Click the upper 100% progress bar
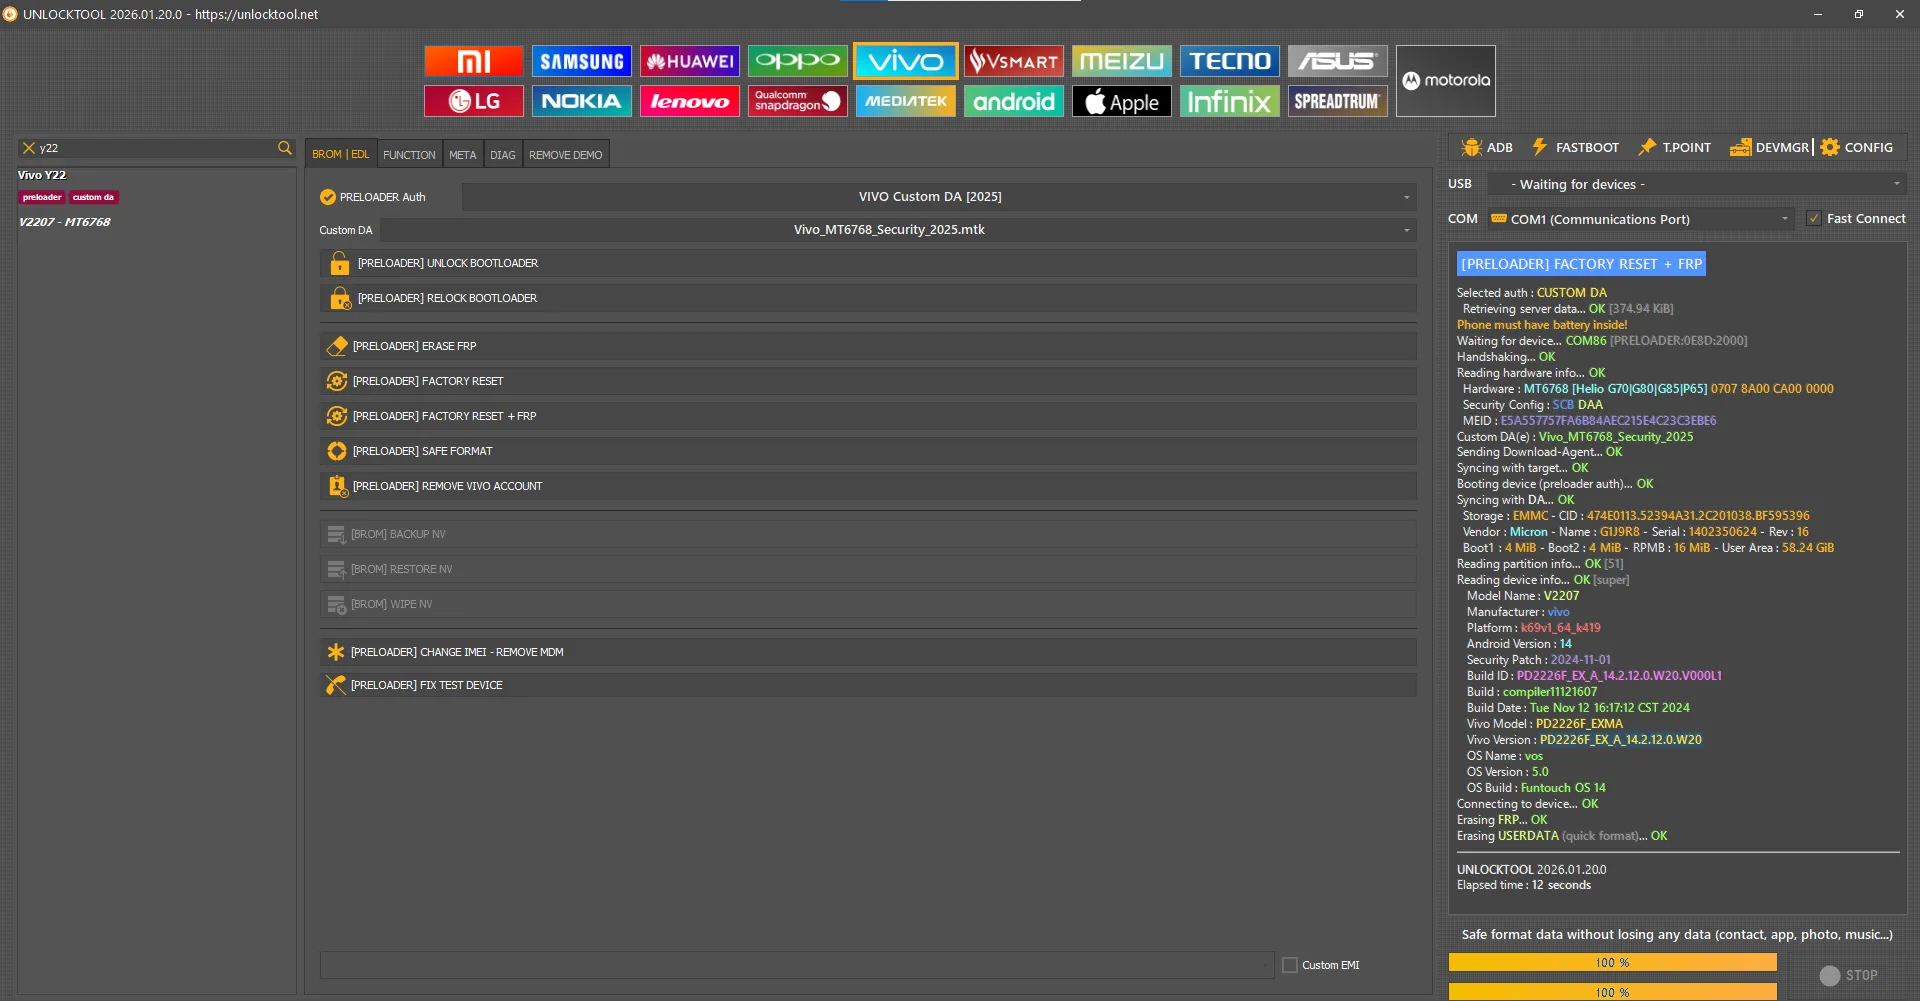 pyautogui.click(x=1612, y=962)
